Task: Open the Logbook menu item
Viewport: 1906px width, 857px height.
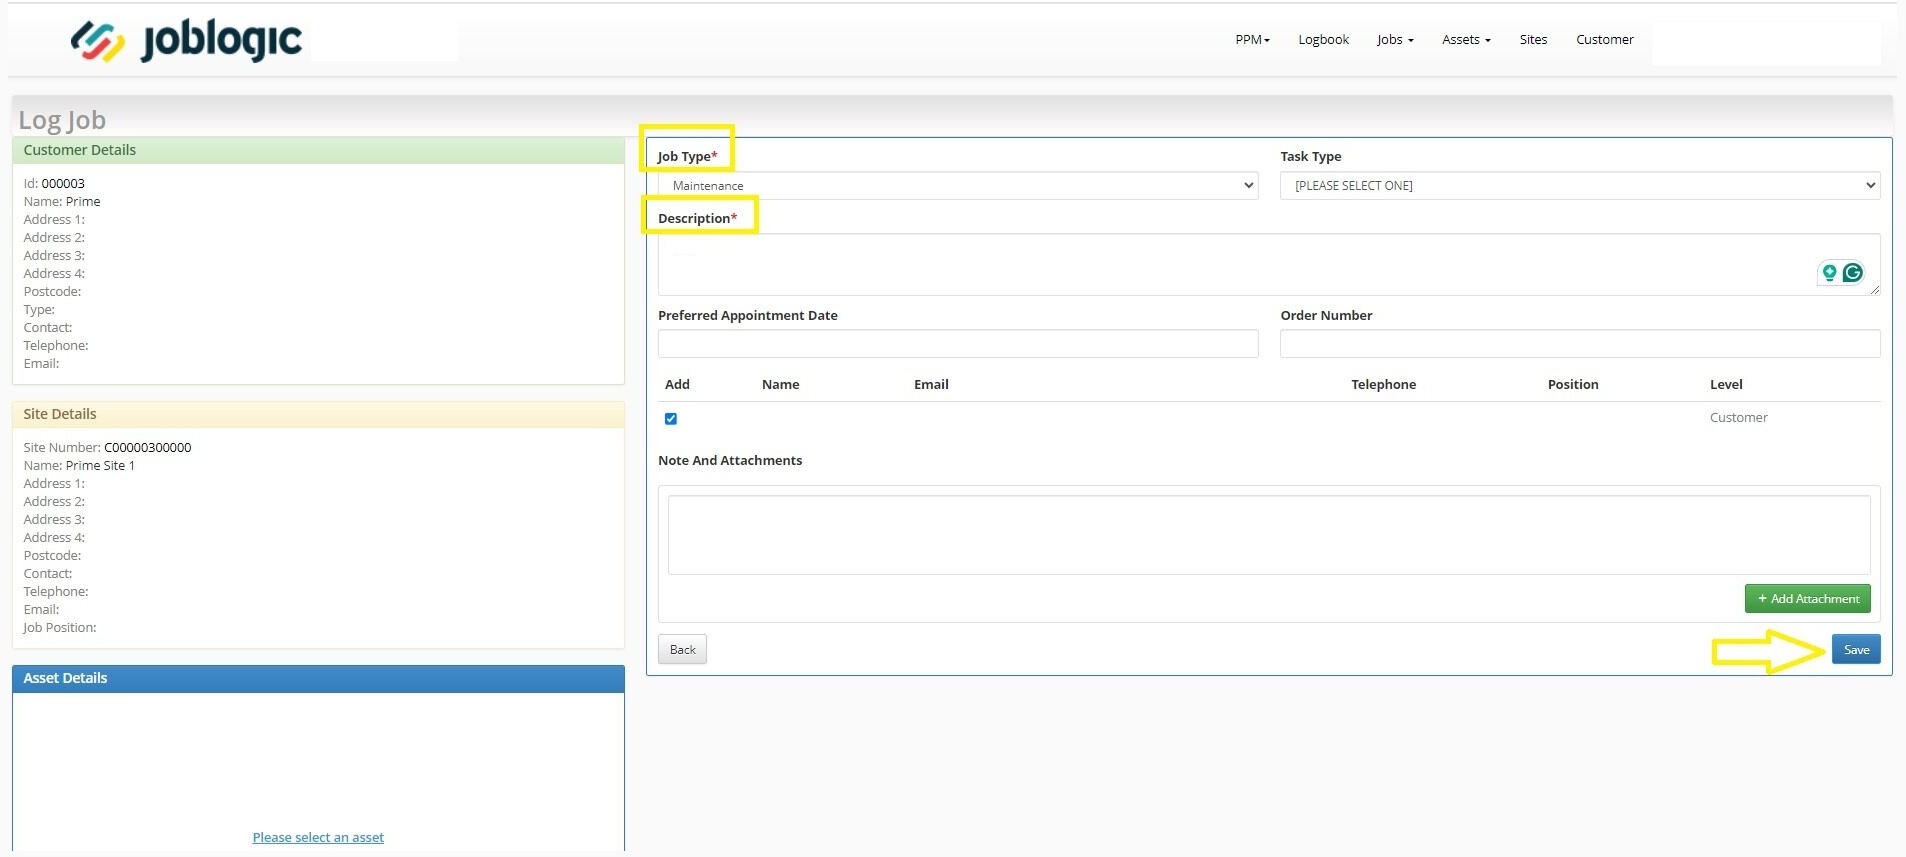Action: [x=1323, y=40]
